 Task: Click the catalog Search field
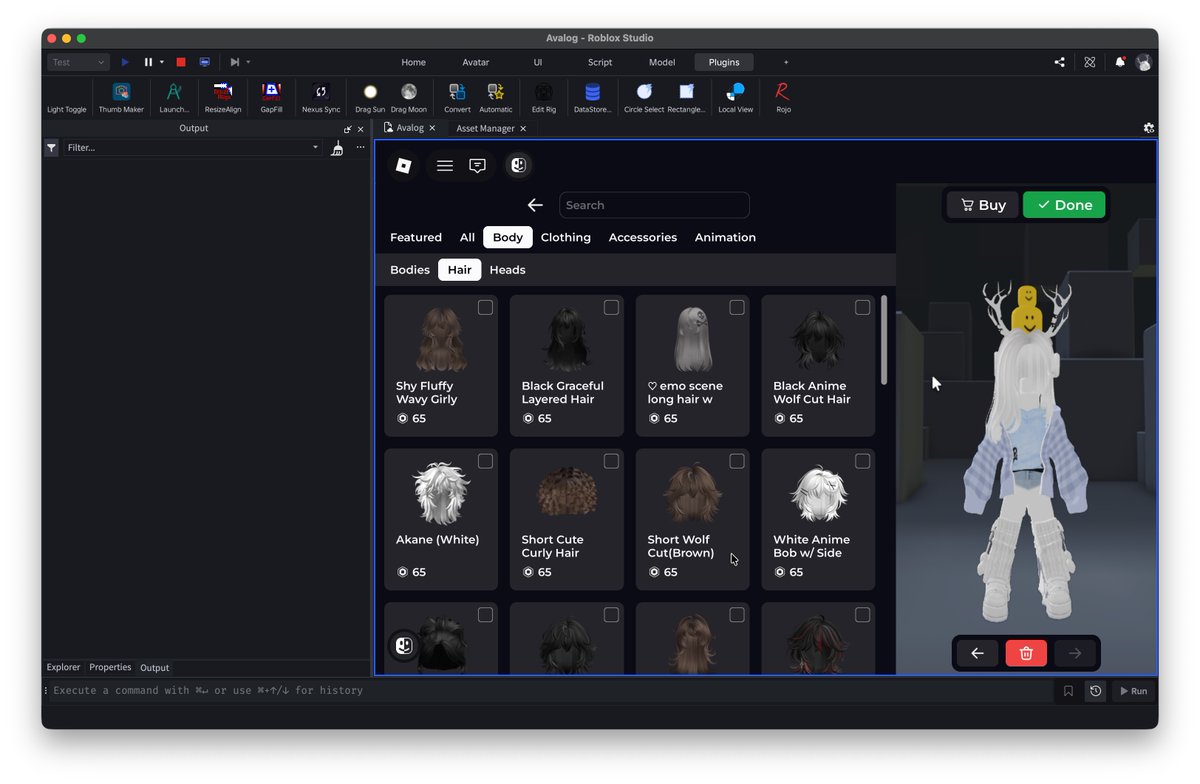point(654,205)
